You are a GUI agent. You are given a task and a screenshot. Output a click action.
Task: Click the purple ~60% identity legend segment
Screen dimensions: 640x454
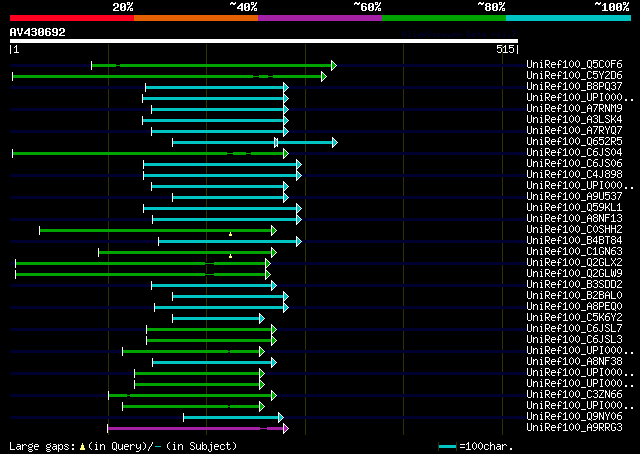pos(320,18)
